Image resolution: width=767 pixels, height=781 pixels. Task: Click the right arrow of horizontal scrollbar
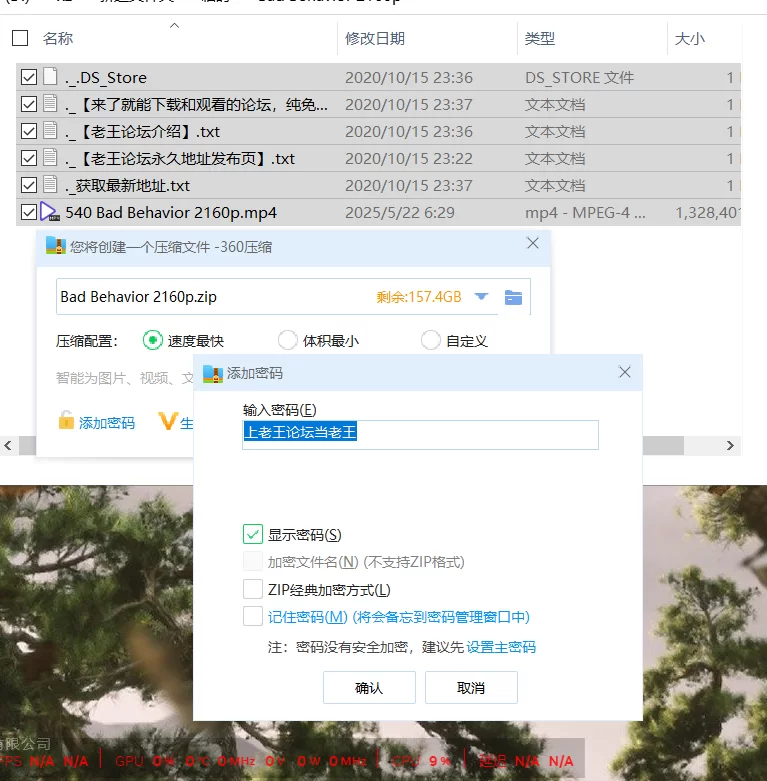pos(730,445)
